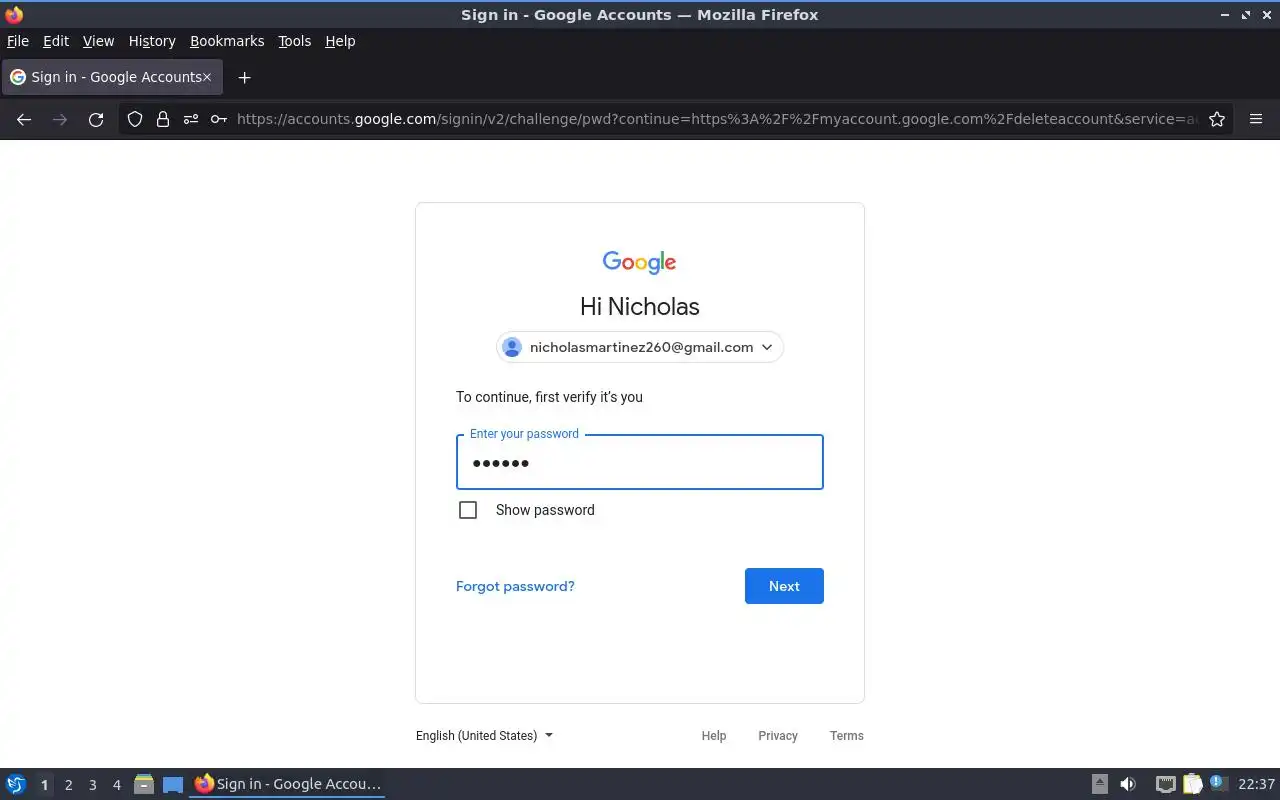The width and height of the screenshot is (1280, 800).
Task: Click the Google logo
Action: (x=640, y=262)
